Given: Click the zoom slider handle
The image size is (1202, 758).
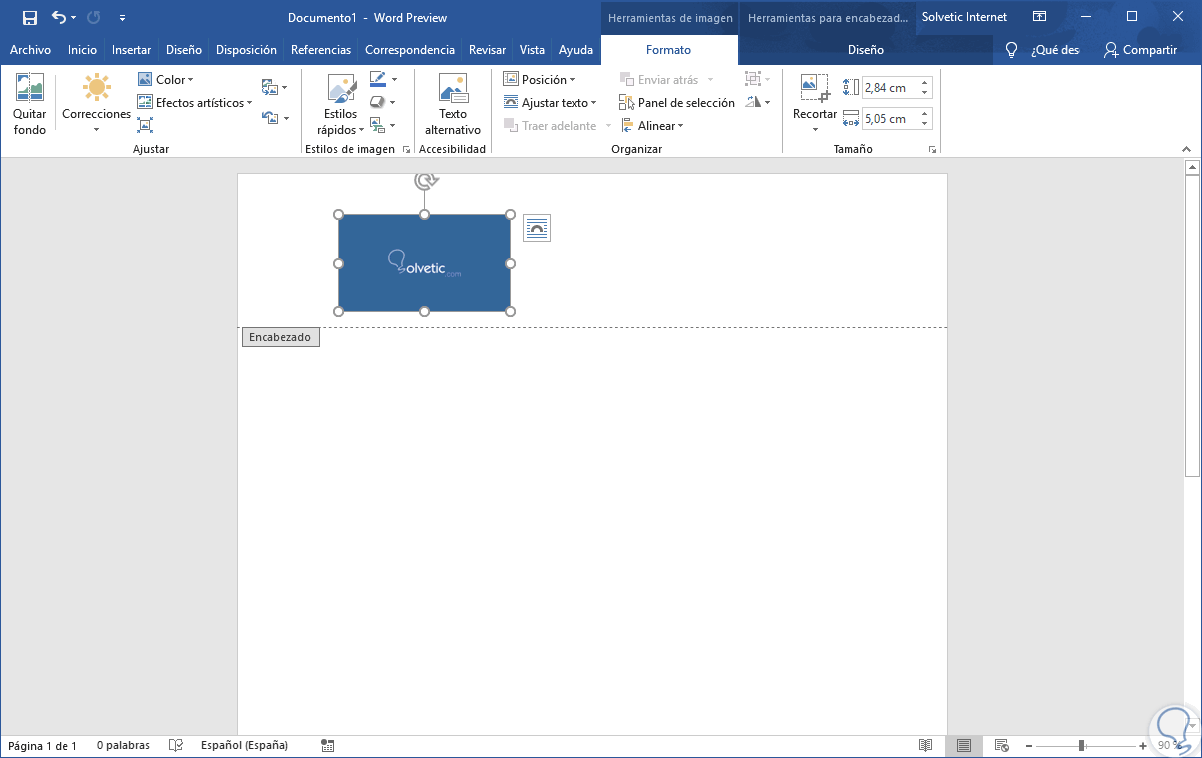Looking at the screenshot, I should pos(1082,746).
